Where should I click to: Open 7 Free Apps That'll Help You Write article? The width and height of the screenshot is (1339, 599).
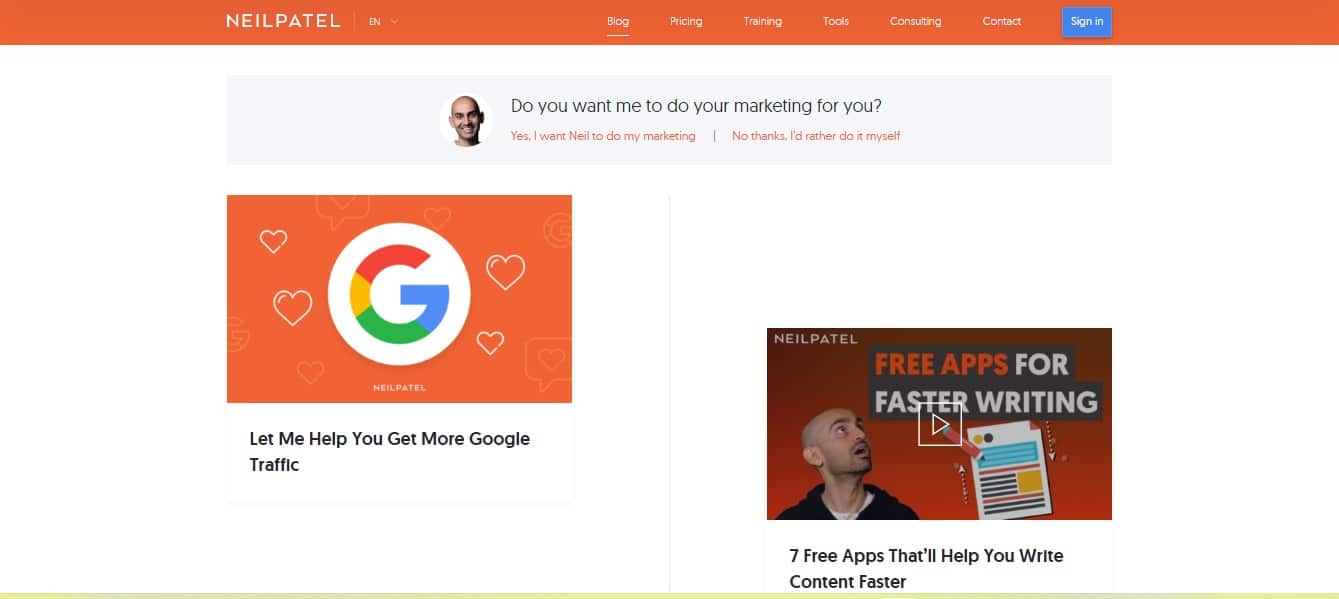(x=927, y=568)
